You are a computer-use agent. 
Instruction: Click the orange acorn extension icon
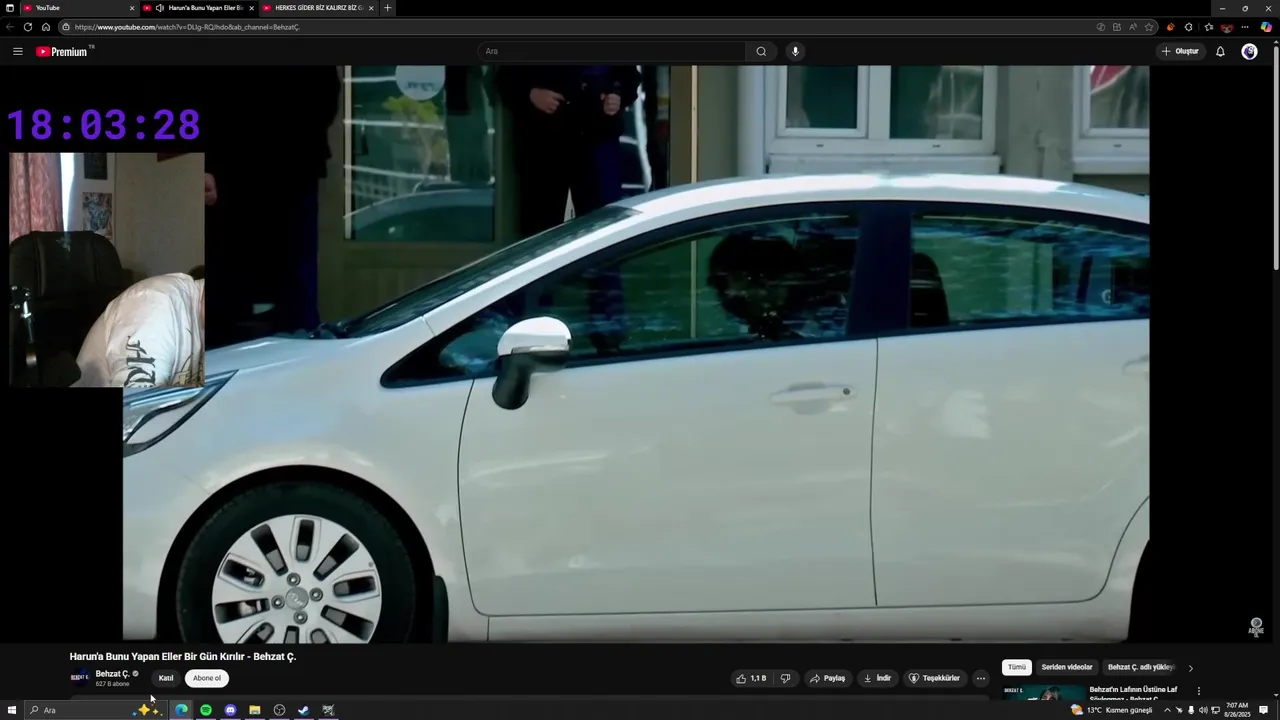[1170, 27]
